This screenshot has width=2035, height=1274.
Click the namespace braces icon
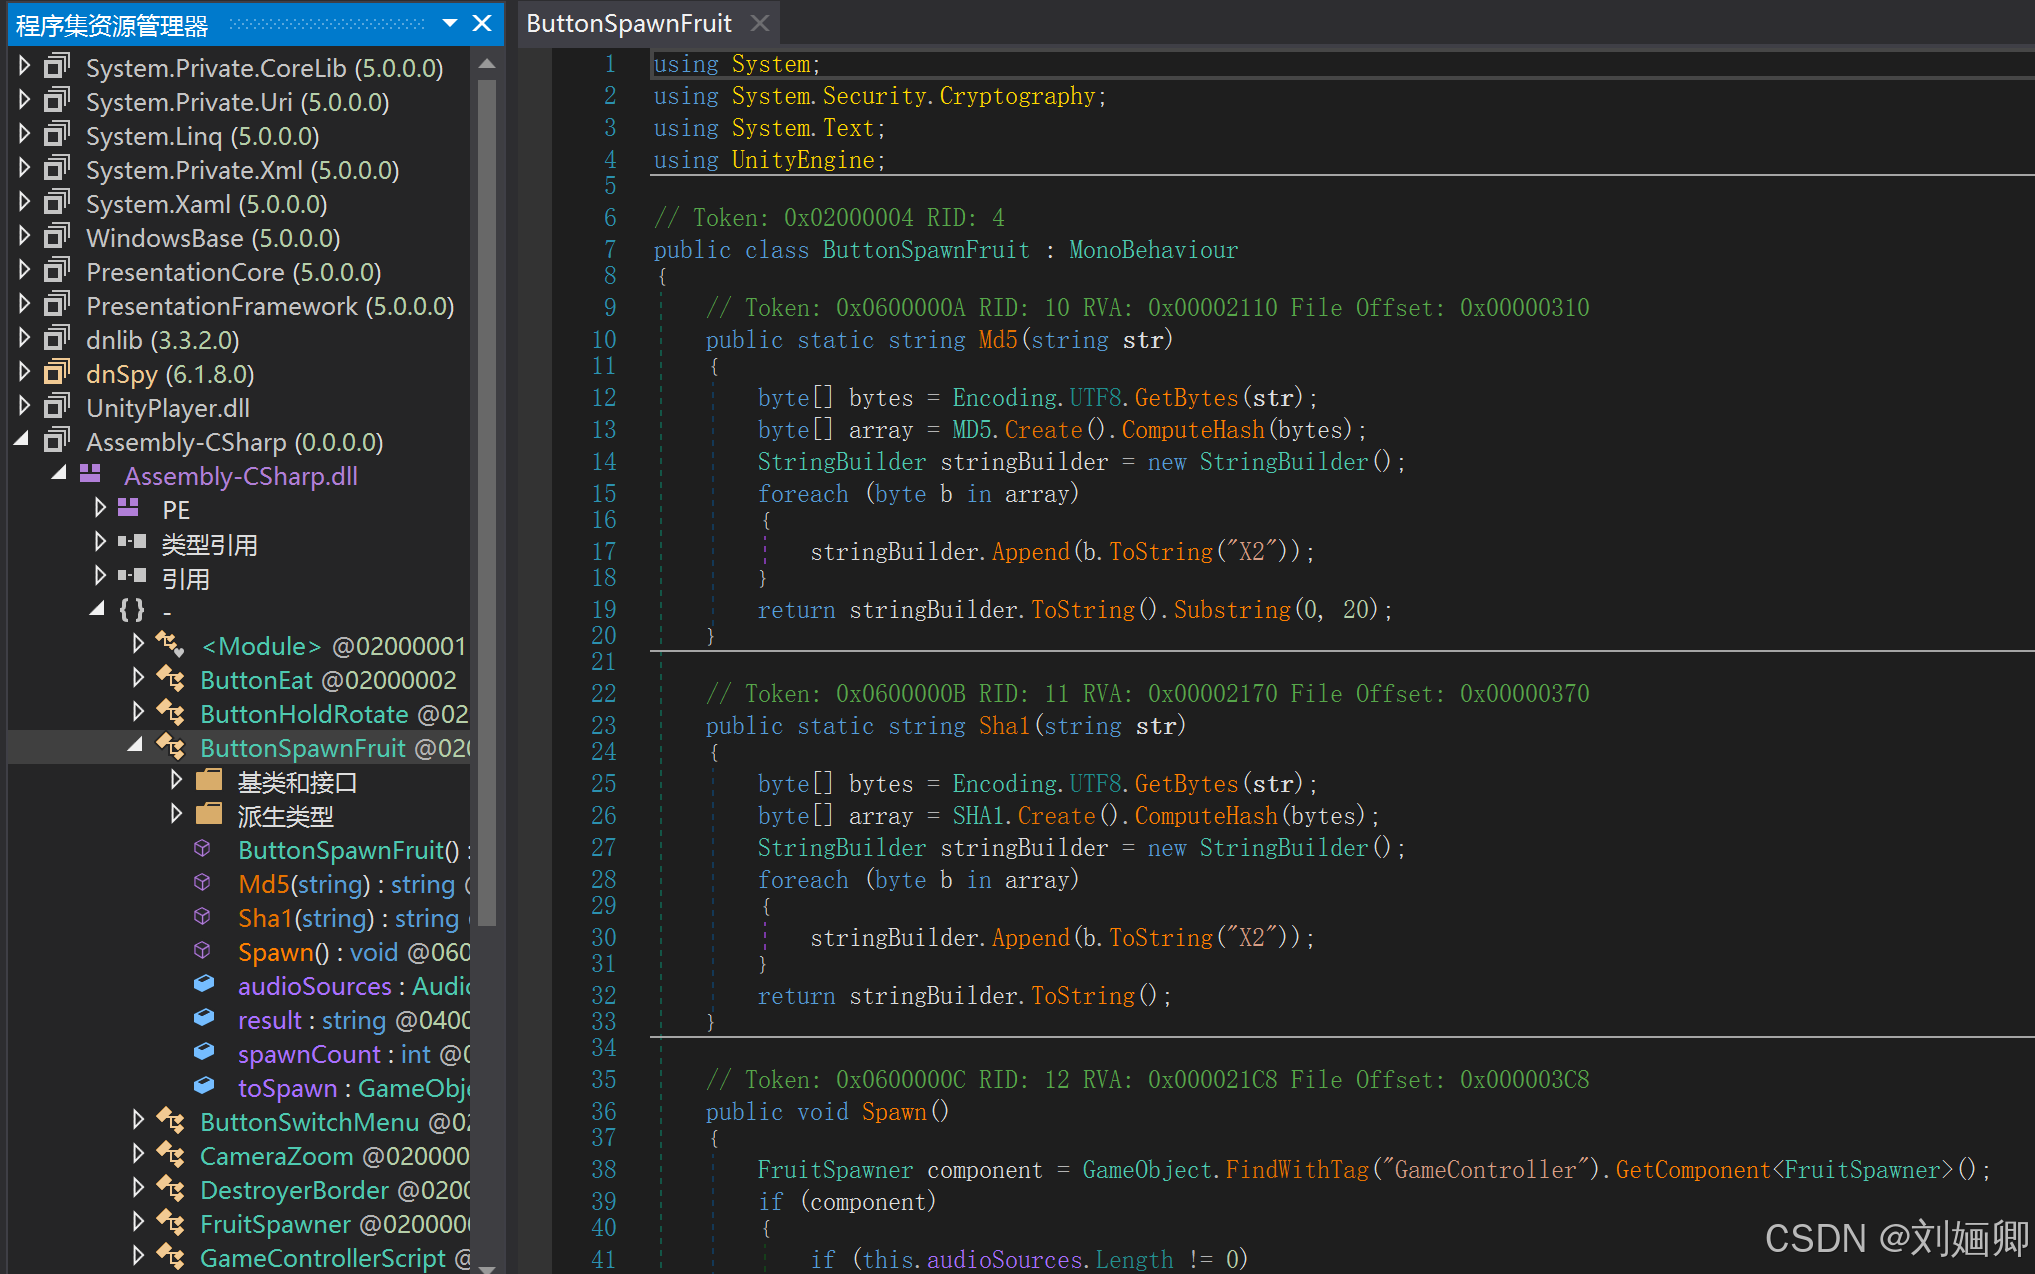pyautogui.click(x=132, y=610)
